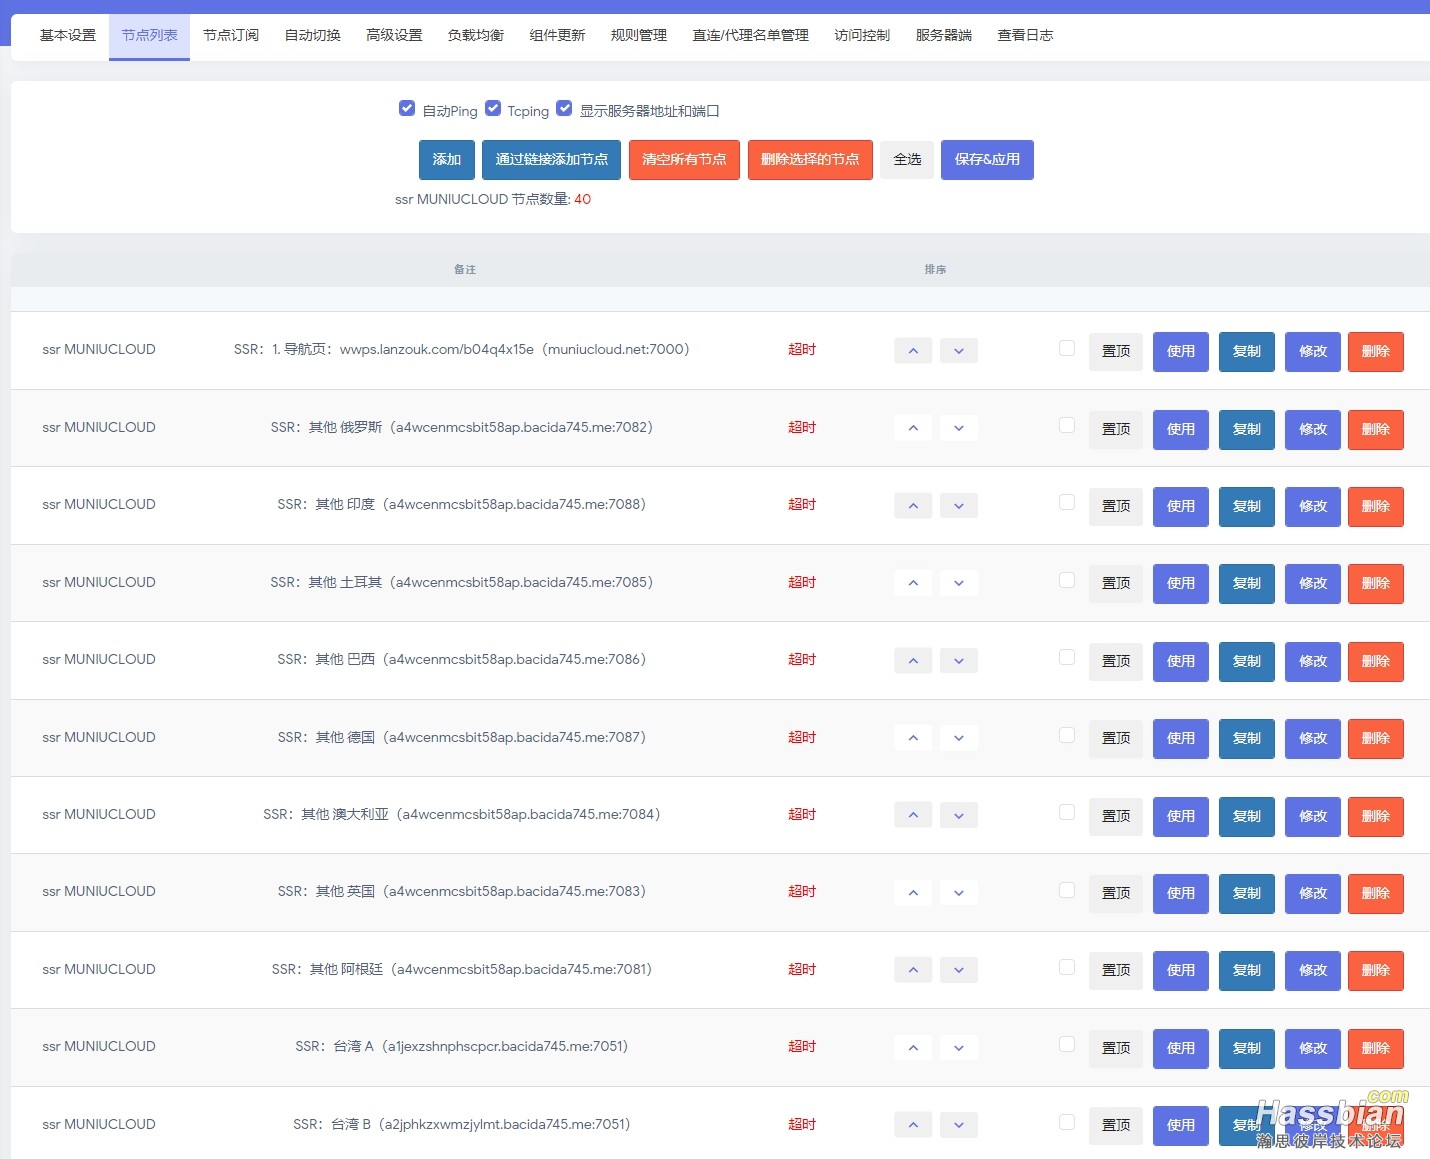The image size is (1430, 1159).
Task: Move the 巴西 node up
Action: pos(913,661)
